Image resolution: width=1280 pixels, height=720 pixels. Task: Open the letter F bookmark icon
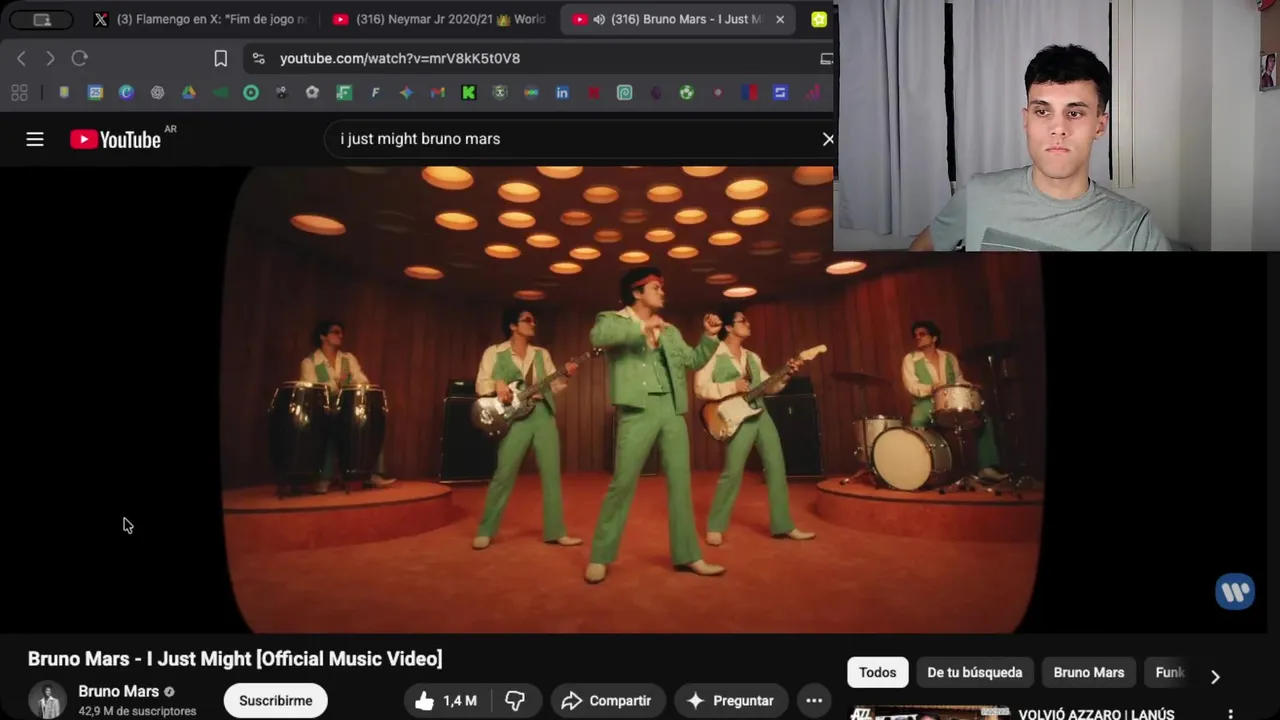(x=375, y=93)
